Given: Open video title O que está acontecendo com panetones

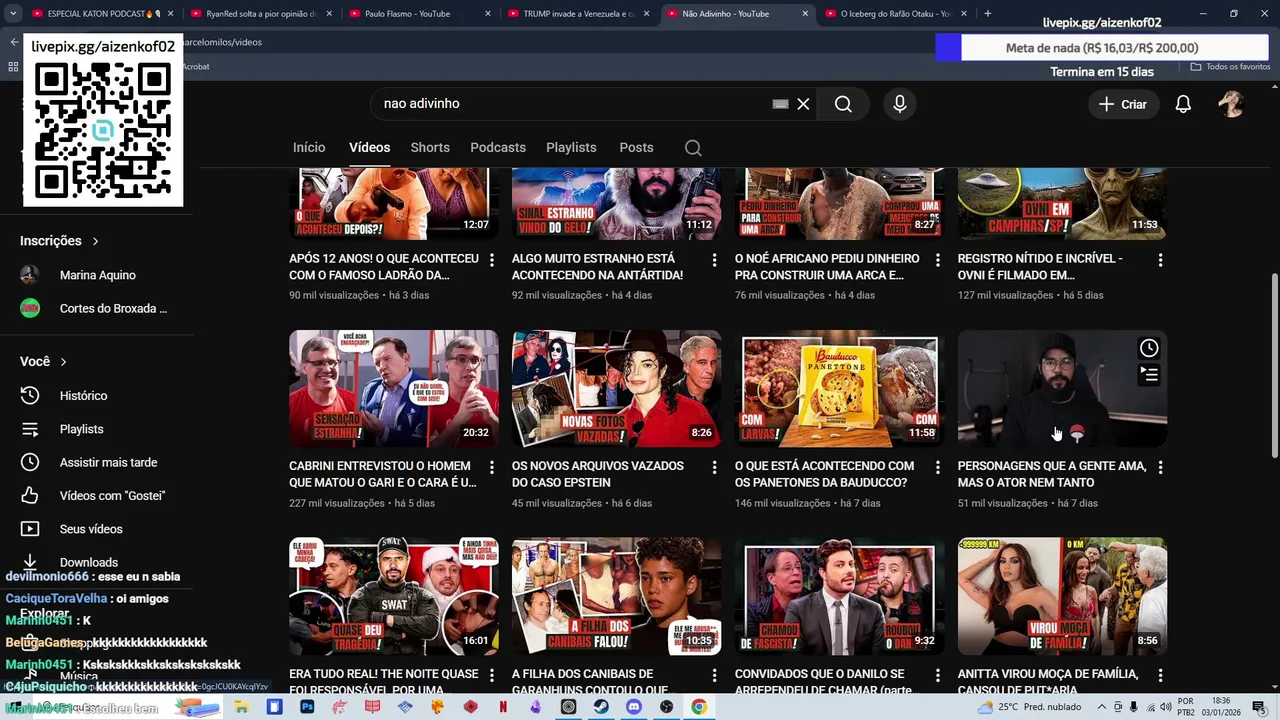Looking at the screenshot, I should click(824, 474).
